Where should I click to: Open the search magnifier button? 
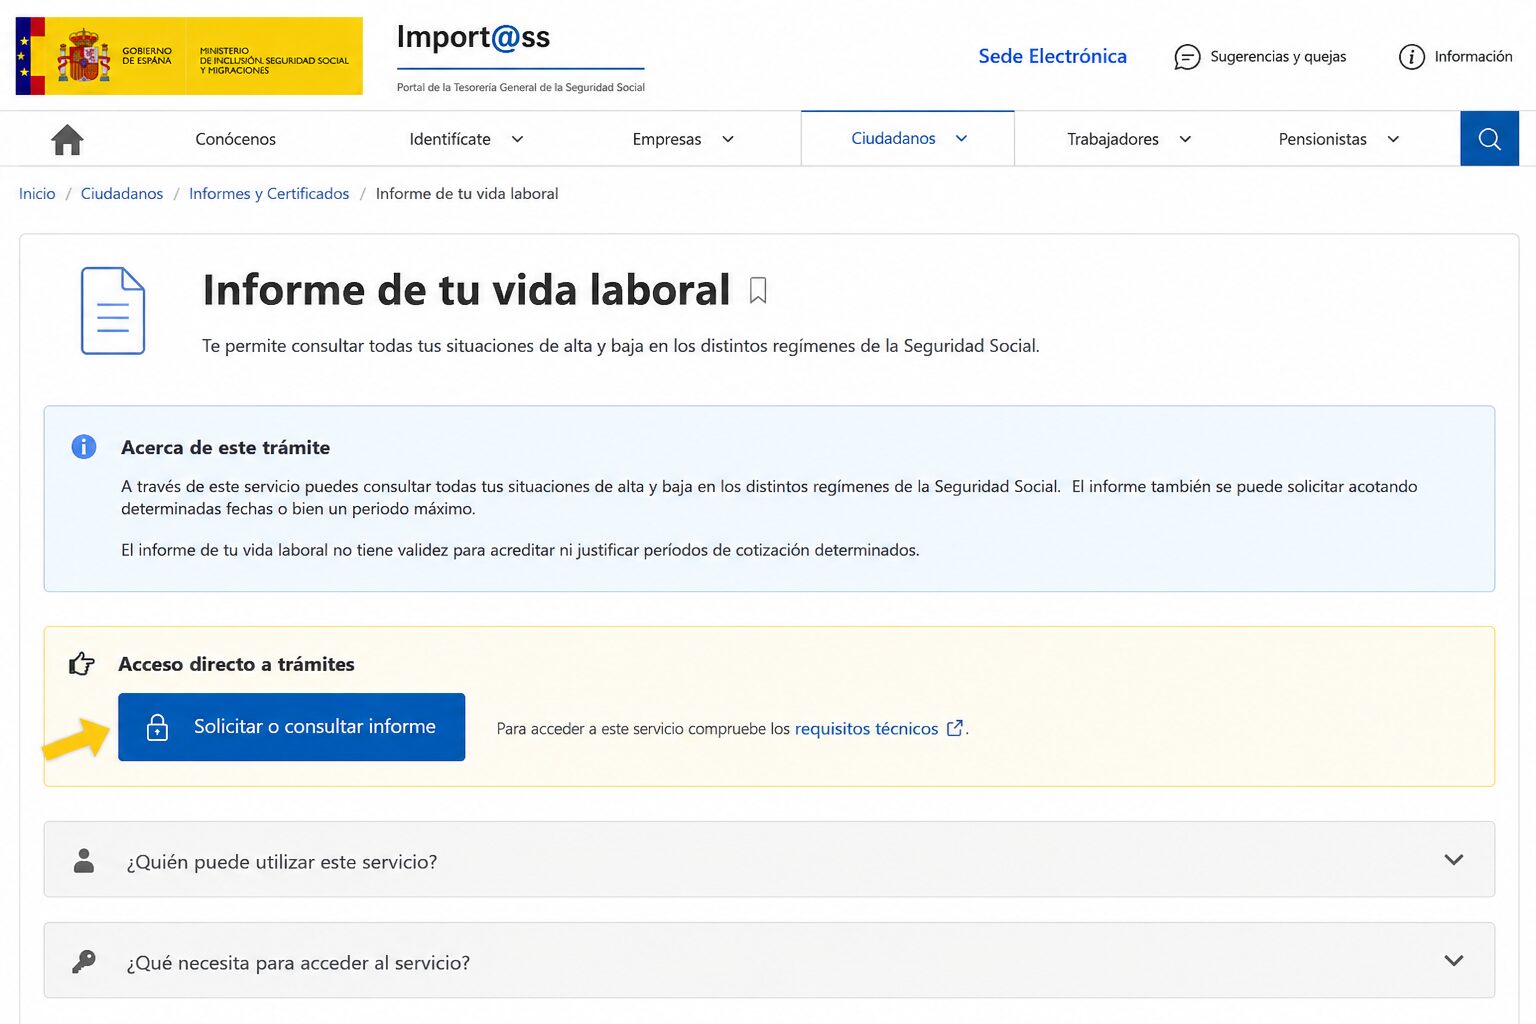pyautogui.click(x=1489, y=139)
